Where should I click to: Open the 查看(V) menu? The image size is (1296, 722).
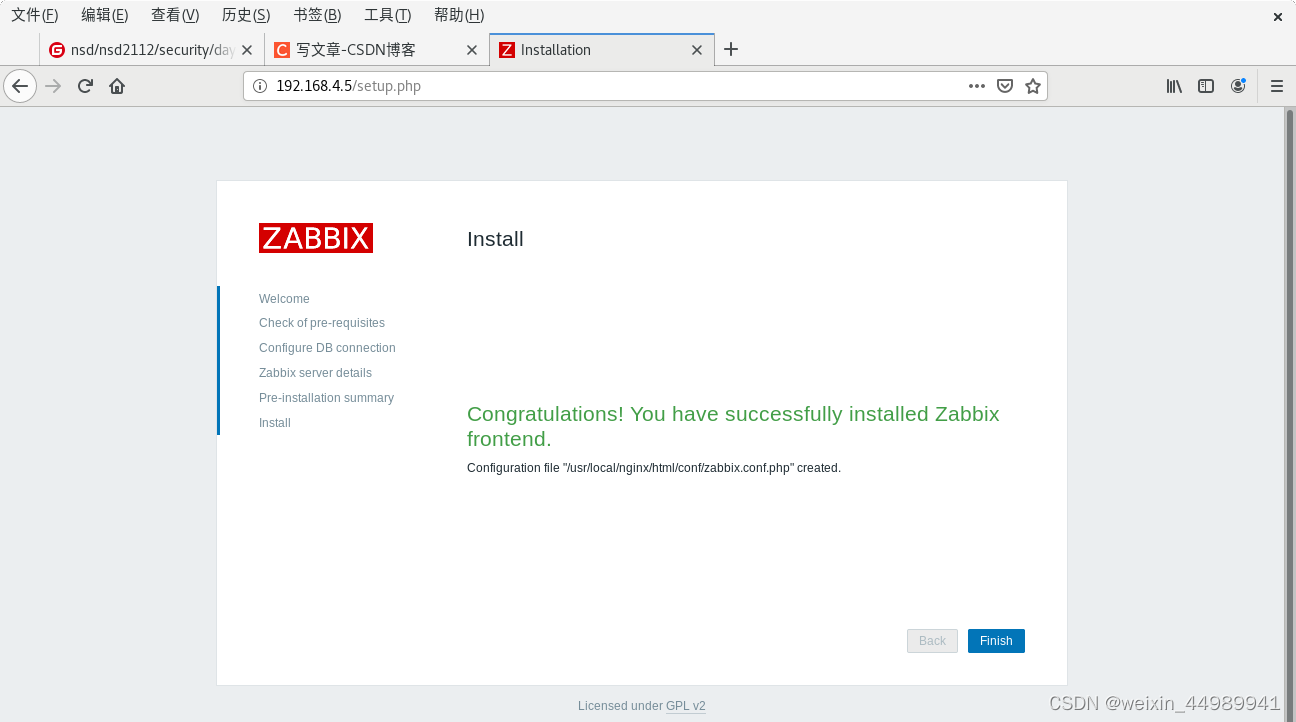click(175, 15)
